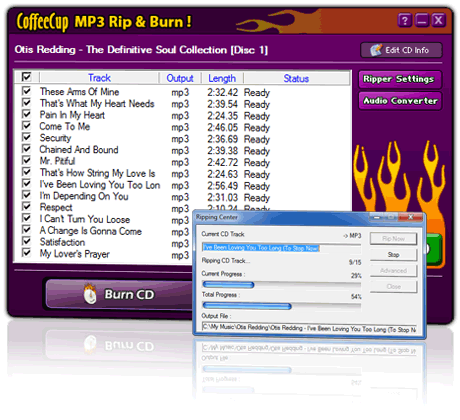Click the album title Otis Redding text
Viewport: 460px width, 420px height.
tap(141, 50)
